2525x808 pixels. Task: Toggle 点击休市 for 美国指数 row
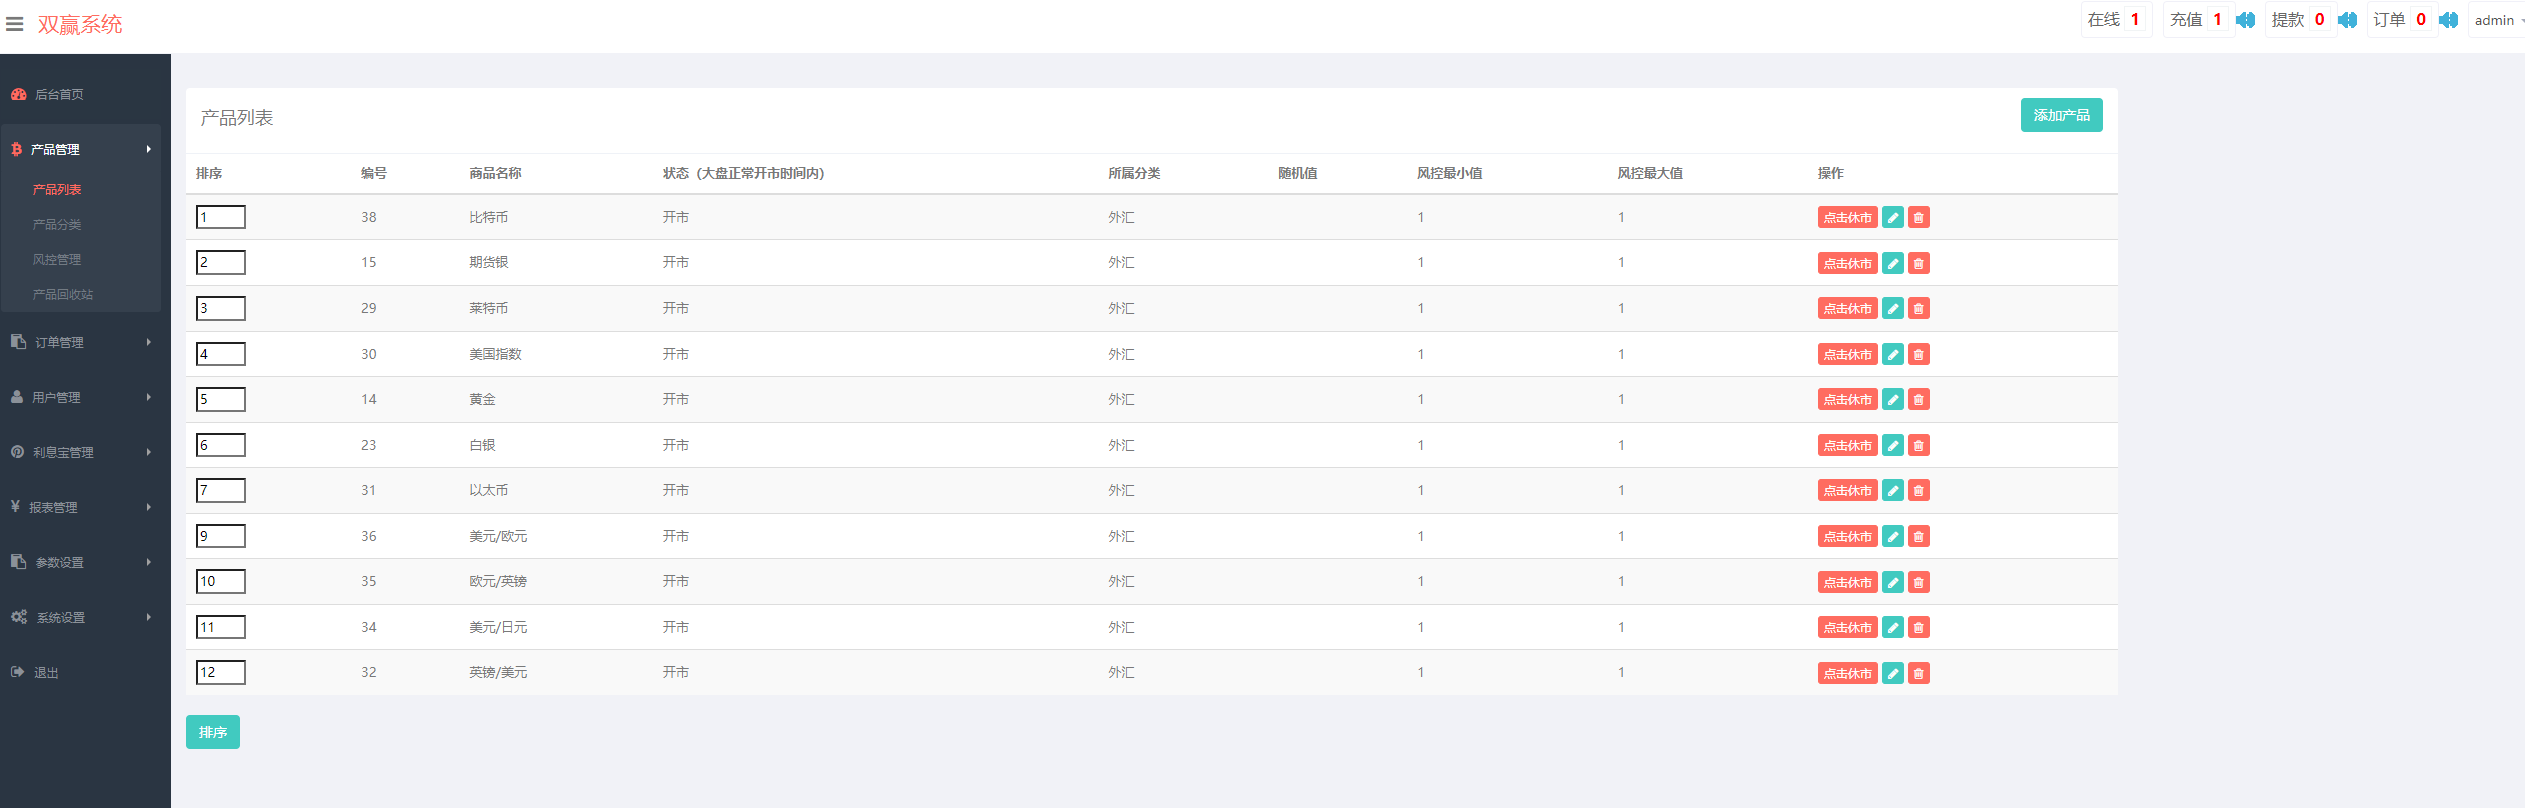(x=1847, y=355)
